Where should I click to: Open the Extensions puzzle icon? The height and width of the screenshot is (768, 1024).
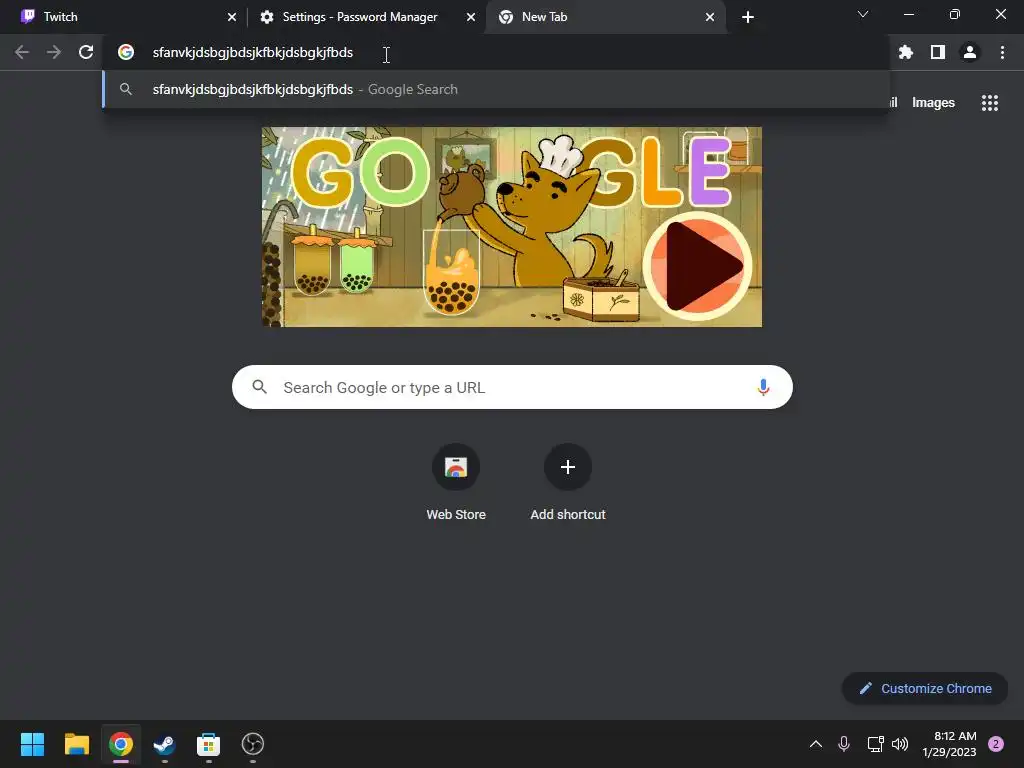[x=905, y=52]
